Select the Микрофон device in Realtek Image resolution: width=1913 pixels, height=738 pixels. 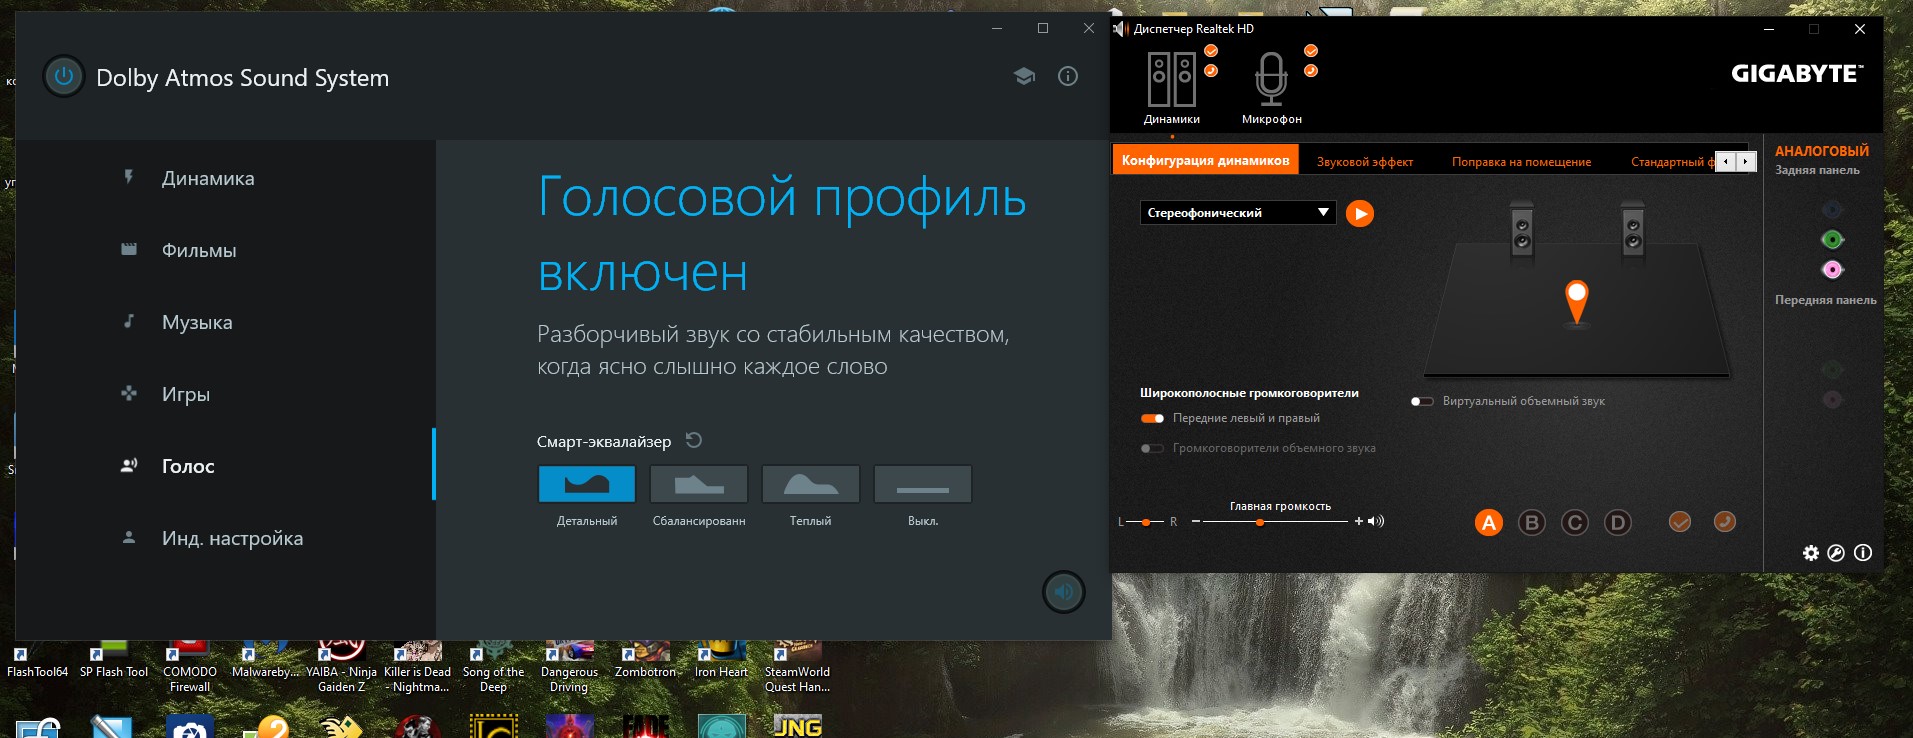1271,88
